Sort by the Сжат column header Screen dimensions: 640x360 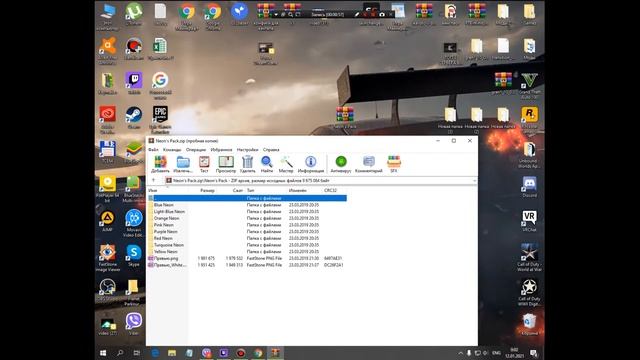(x=238, y=191)
